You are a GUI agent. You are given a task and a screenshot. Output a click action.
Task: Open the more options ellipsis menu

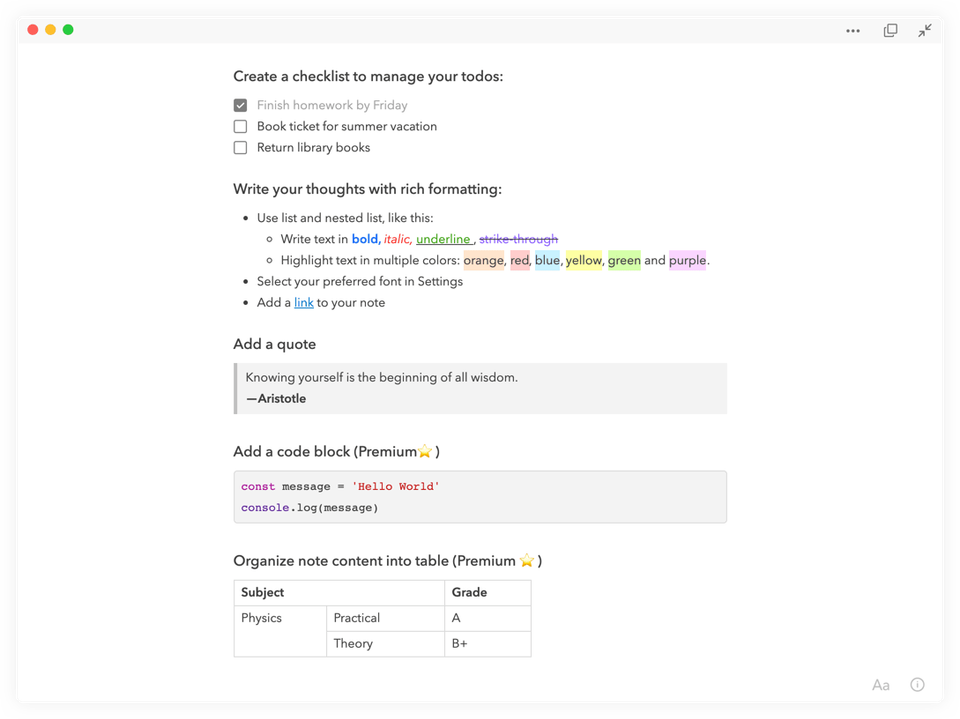852,30
